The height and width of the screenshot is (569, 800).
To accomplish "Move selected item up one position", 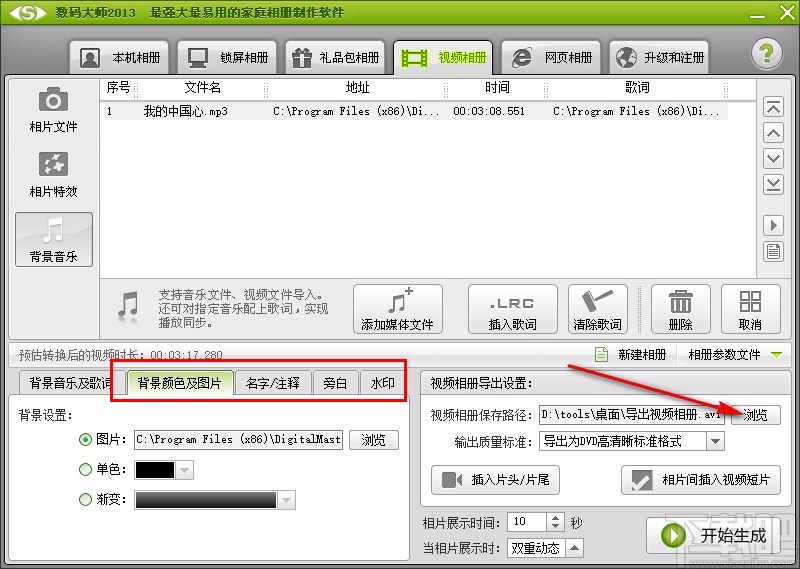I will click(773, 133).
